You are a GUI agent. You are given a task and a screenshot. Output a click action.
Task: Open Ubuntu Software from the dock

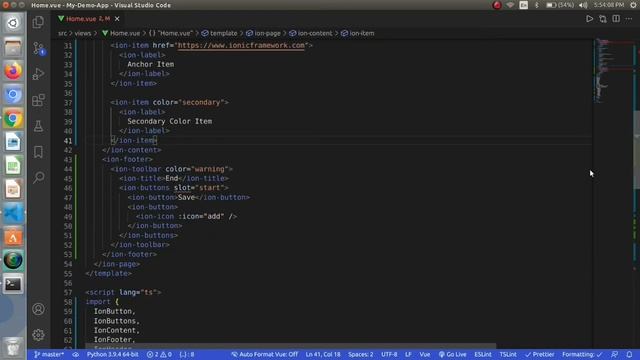[13, 237]
